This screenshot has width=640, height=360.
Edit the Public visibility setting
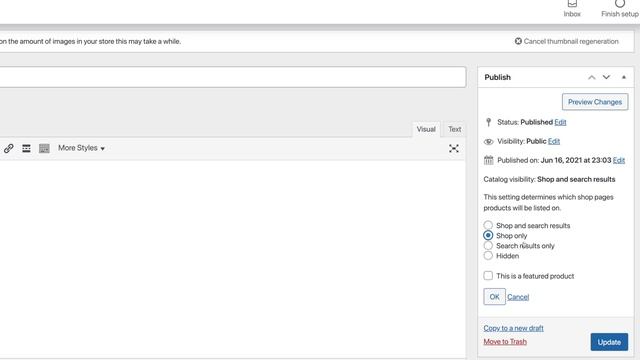tap(553, 141)
